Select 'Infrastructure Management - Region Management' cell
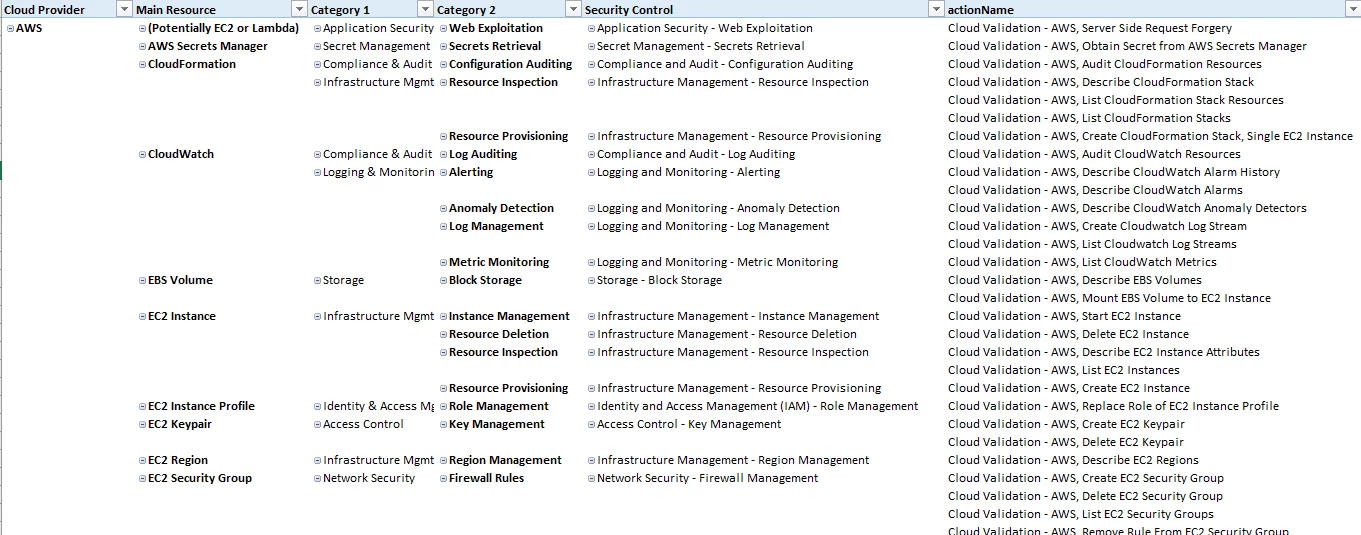 tap(733, 460)
